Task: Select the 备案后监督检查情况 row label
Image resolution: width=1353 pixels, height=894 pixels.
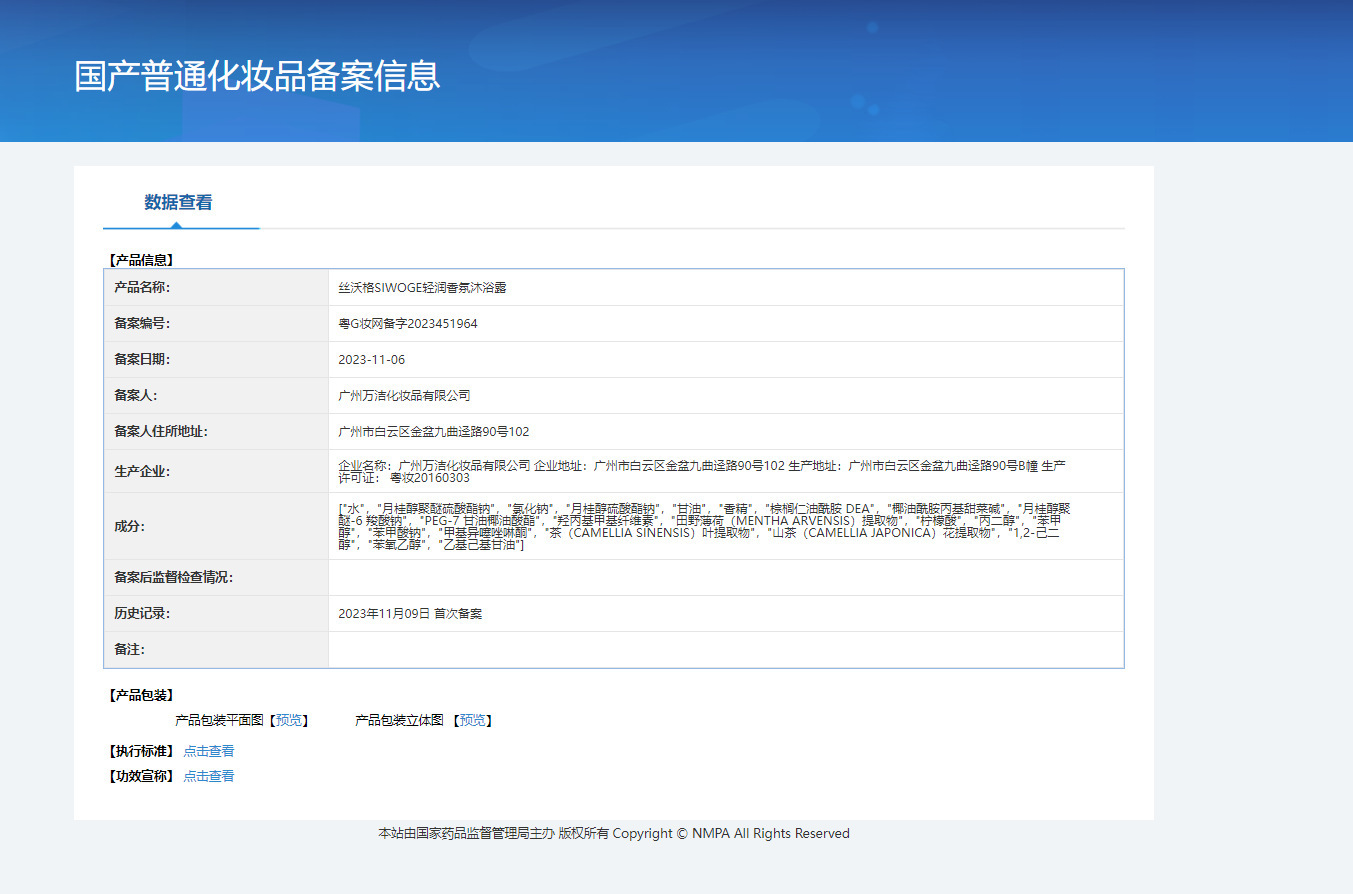Action: pos(174,578)
